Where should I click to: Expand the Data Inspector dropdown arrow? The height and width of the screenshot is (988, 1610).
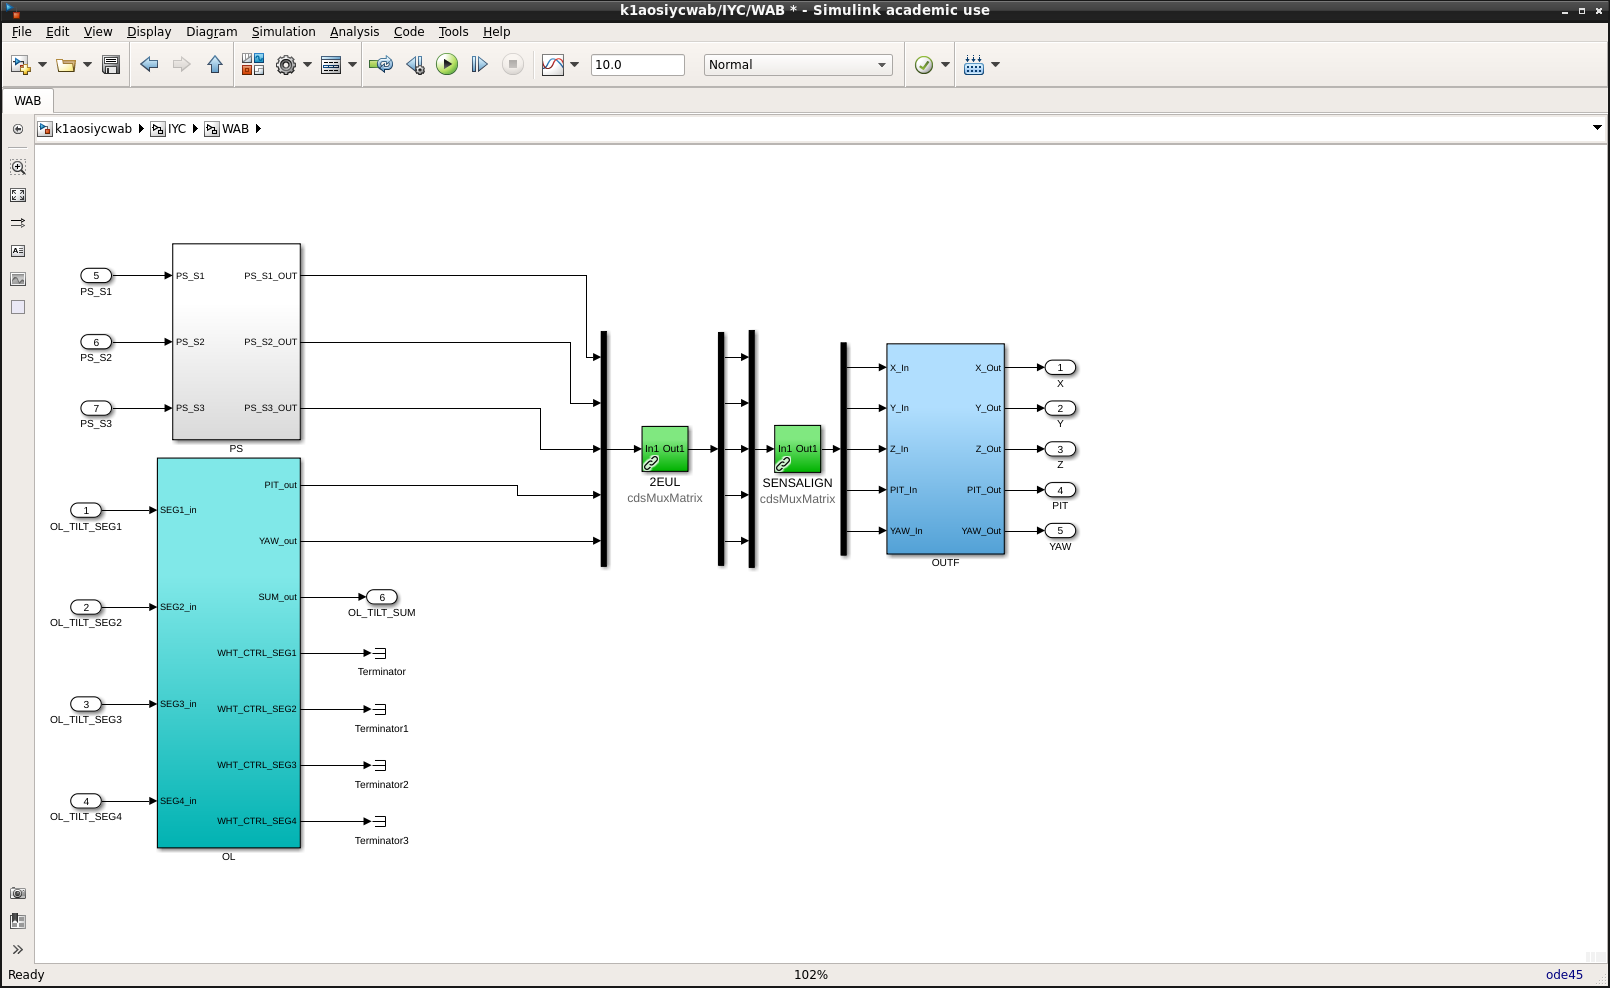575,65
